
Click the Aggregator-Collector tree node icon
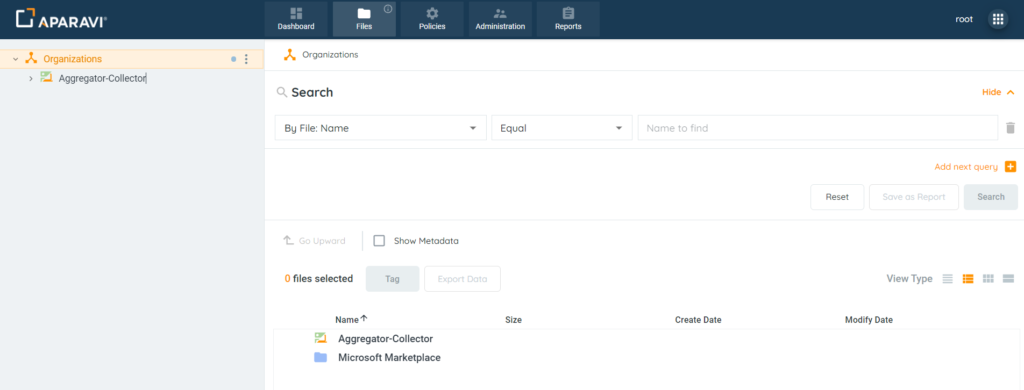[46, 78]
